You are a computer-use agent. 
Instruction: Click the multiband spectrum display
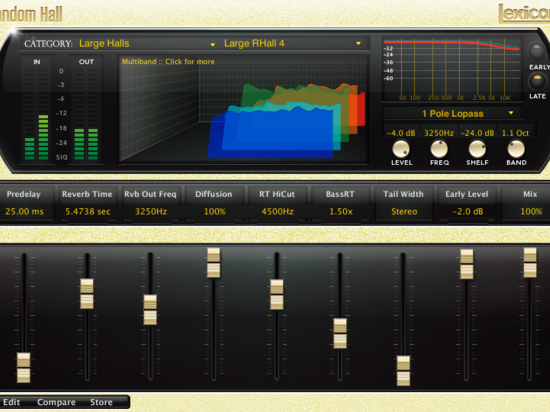[243, 109]
